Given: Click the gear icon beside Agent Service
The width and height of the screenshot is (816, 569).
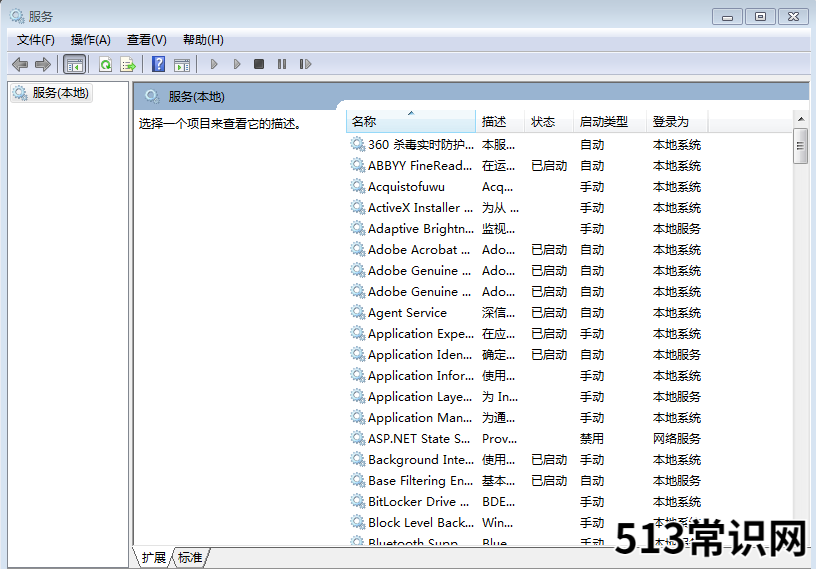Looking at the screenshot, I should point(357,312).
